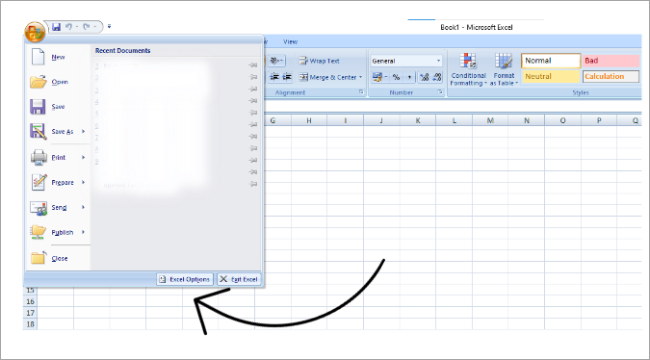Pin the first recent document entry
Viewport: 650px width, 360px height.
253,65
